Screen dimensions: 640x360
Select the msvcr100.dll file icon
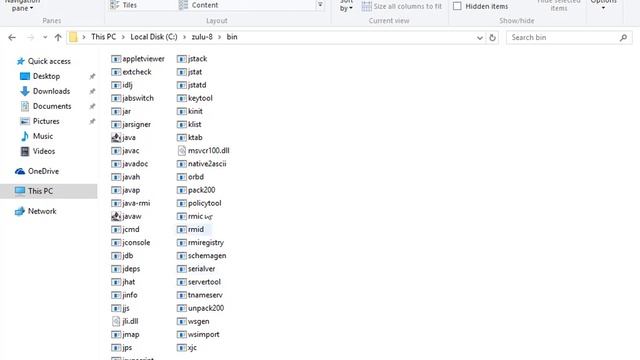[x=182, y=151]
